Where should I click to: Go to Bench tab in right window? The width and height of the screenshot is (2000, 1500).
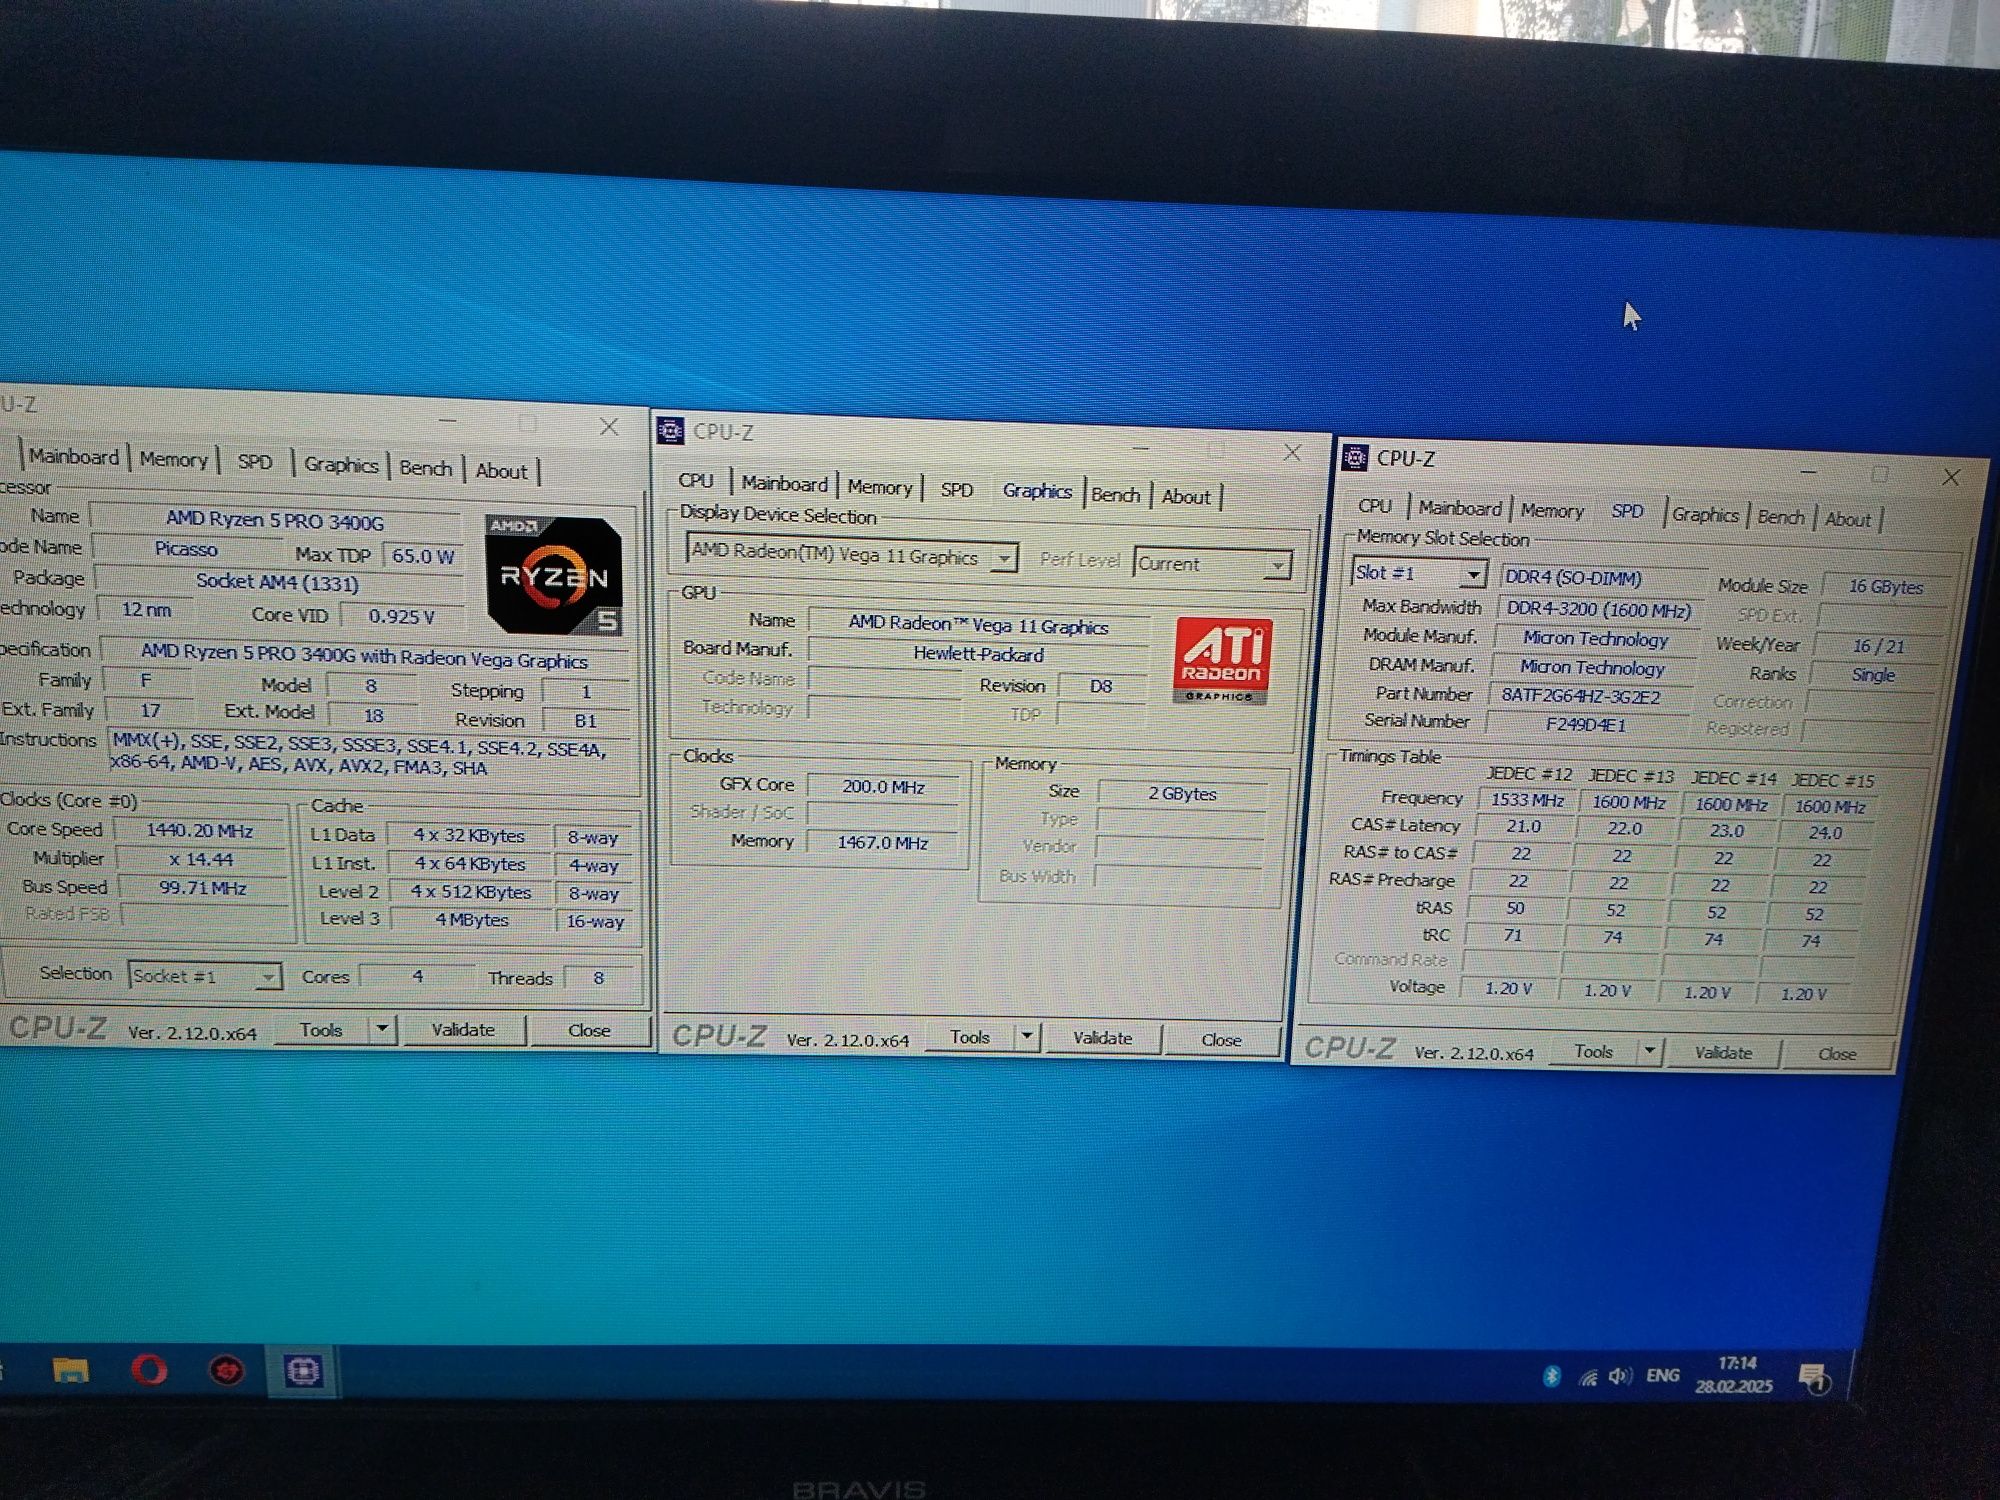1781,517
